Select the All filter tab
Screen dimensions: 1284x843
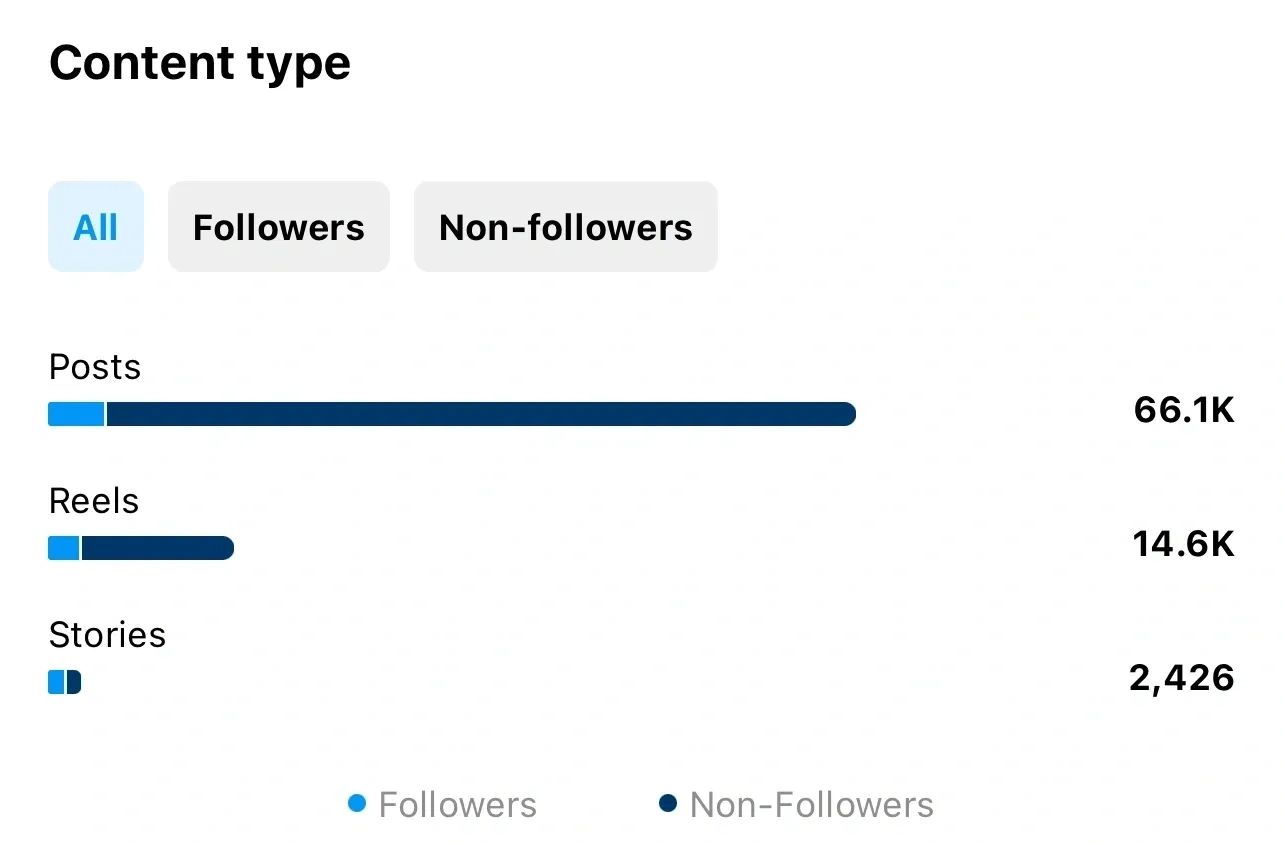pos(96,227)
